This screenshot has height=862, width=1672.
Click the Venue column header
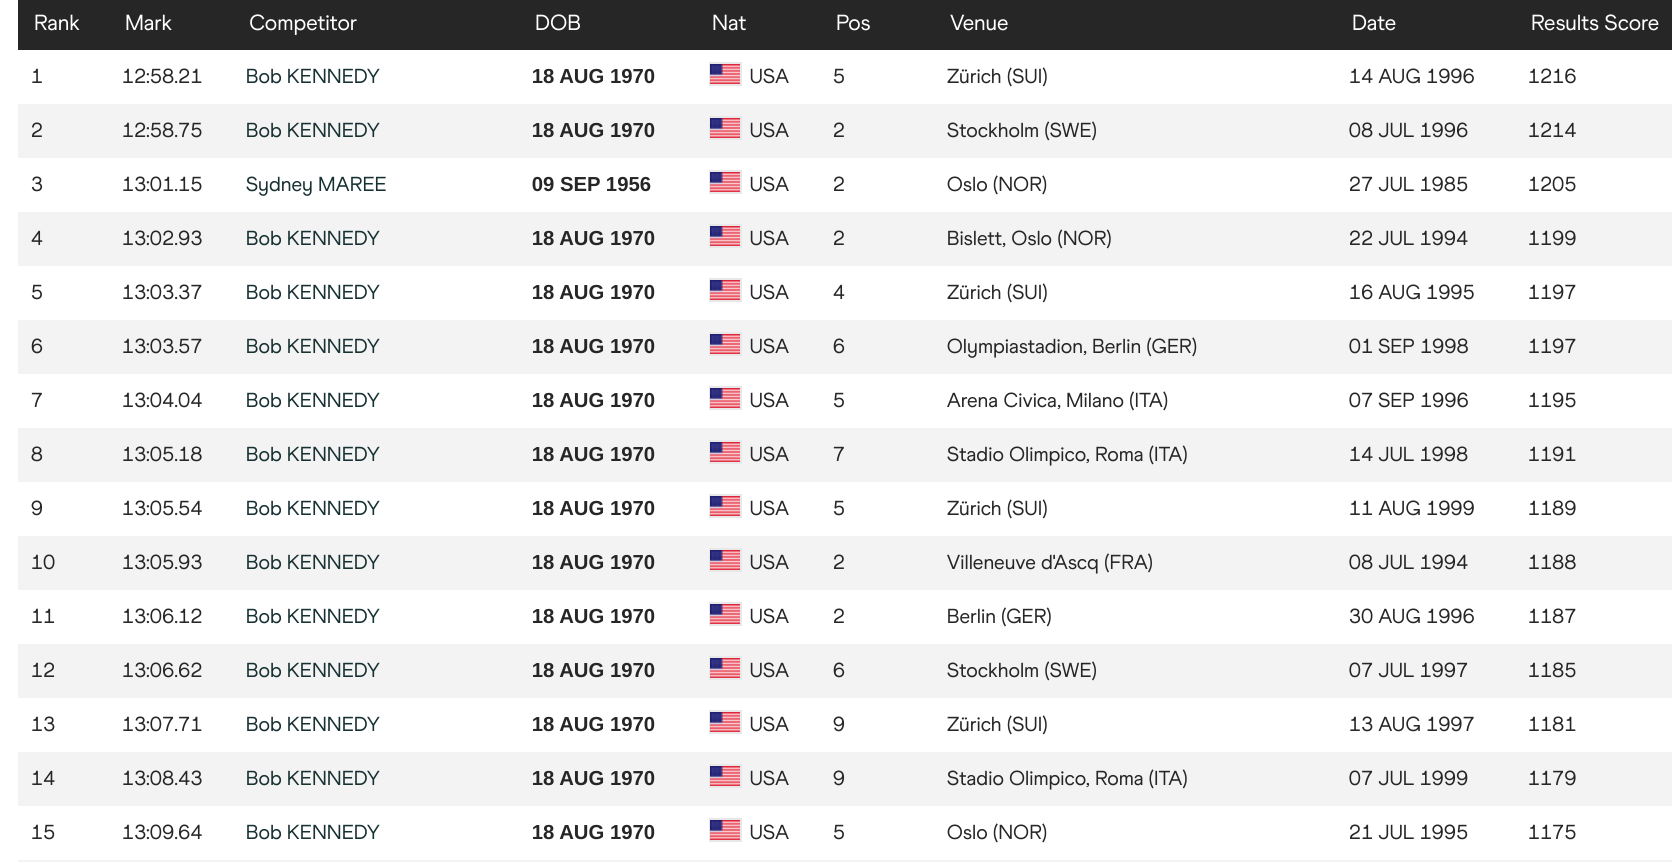click(x=979, y=23)
